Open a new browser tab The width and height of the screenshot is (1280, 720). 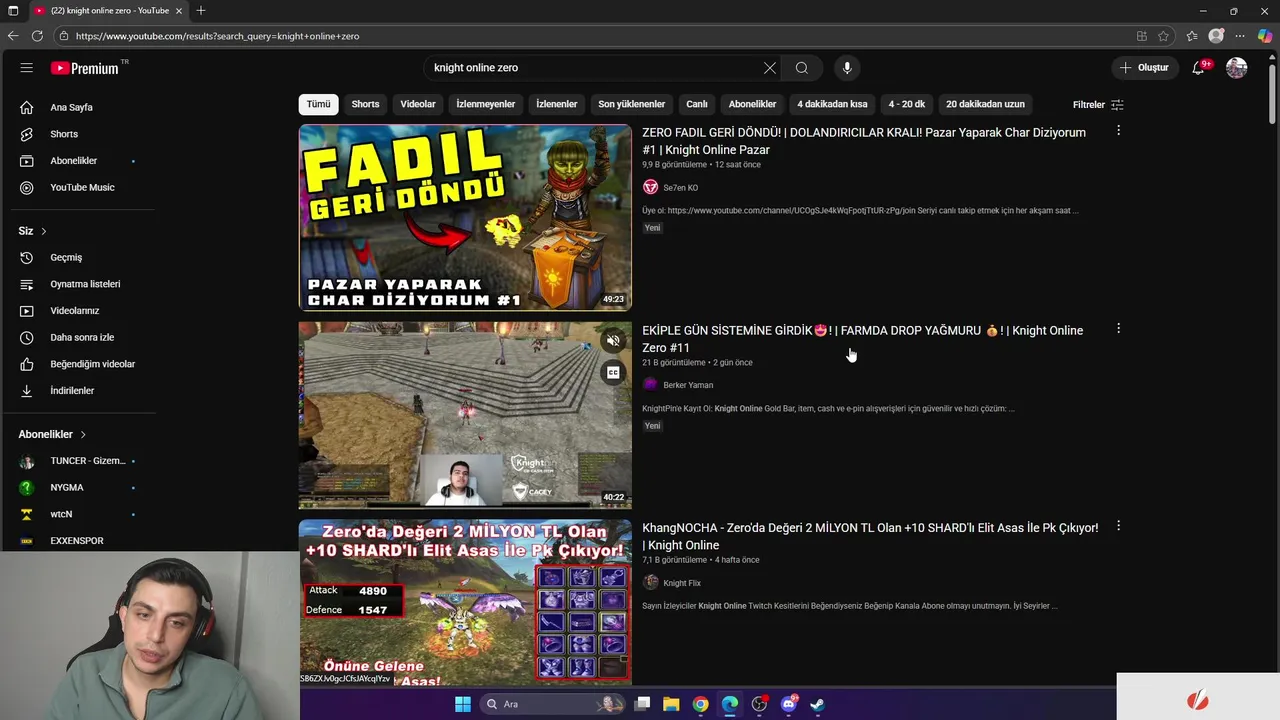point(201,11)
